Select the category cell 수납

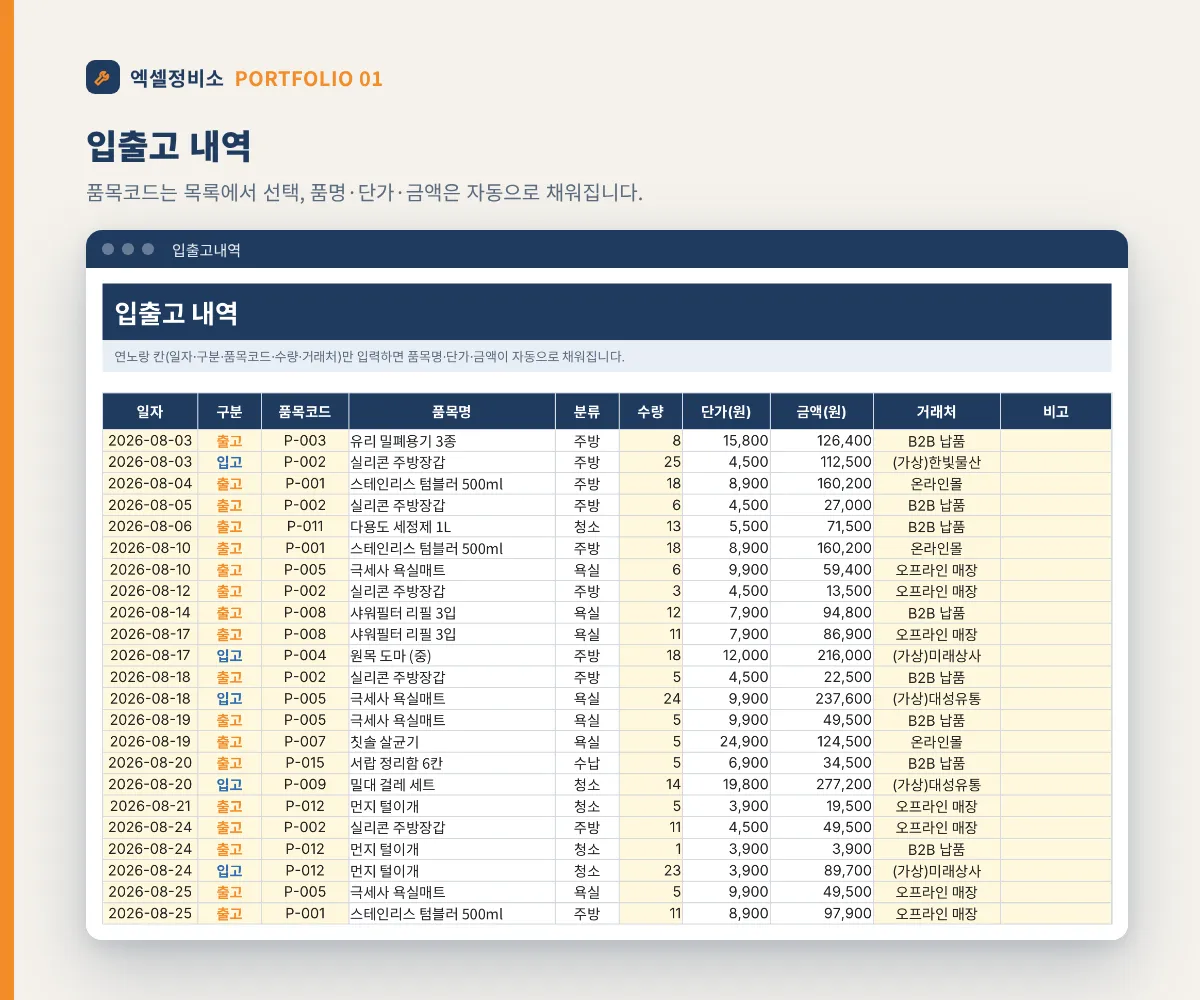coord(588,763)
